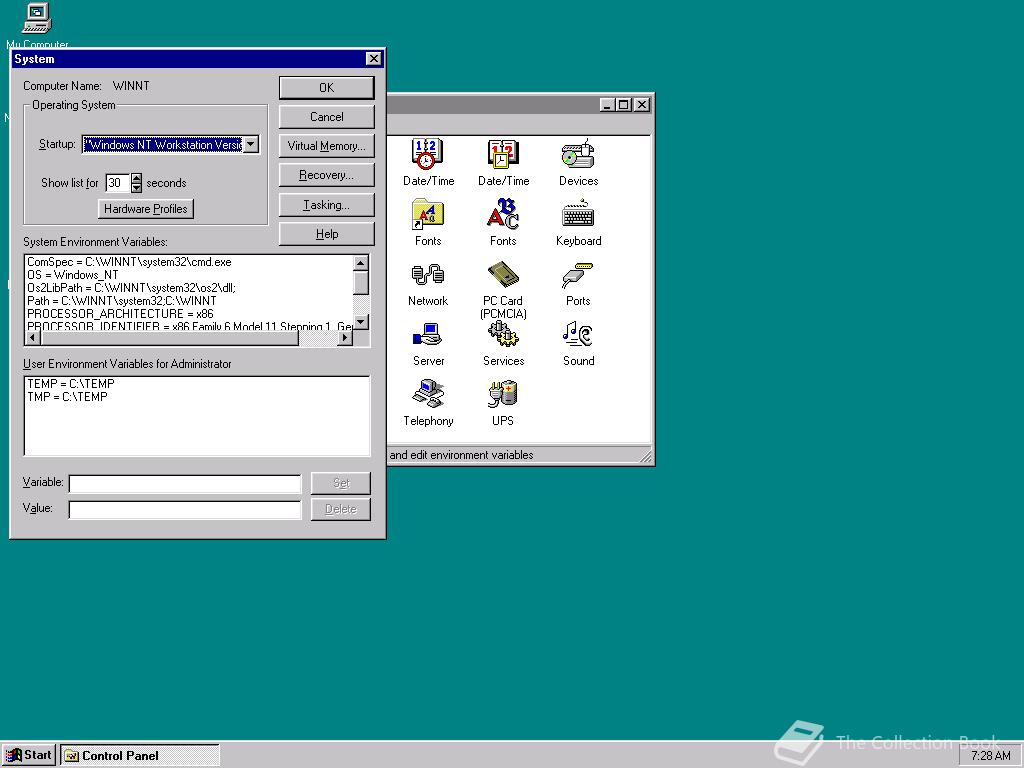Click the system variables scroll up arrow

[360, 263]
